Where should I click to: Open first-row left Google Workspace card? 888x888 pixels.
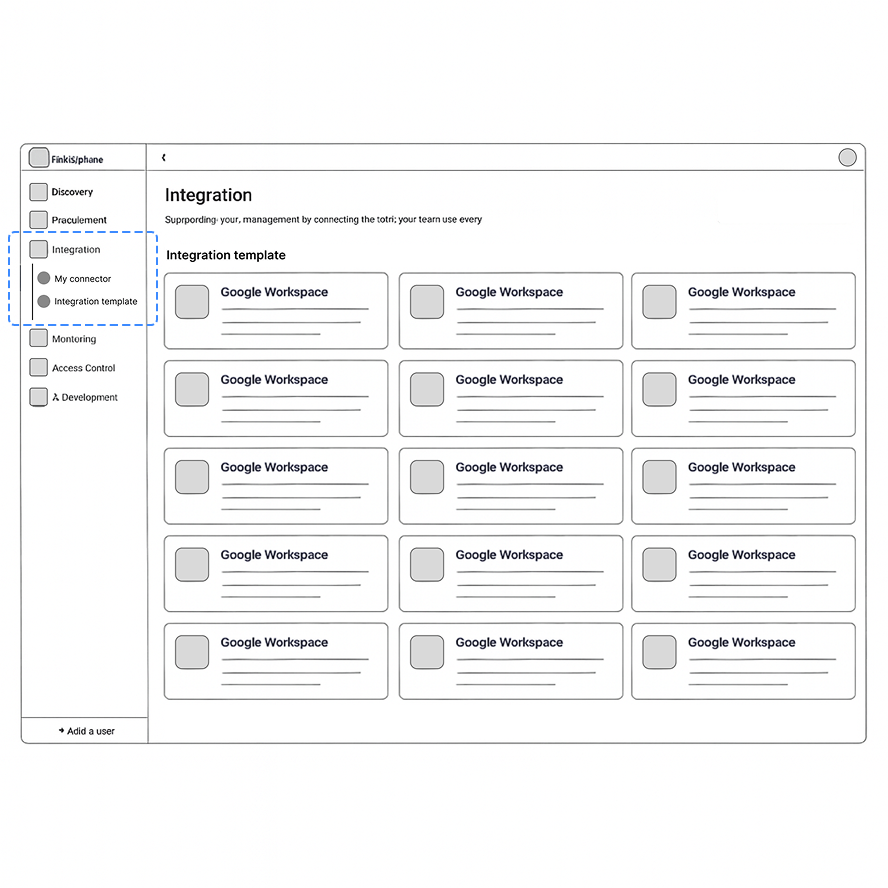(276, 311)
